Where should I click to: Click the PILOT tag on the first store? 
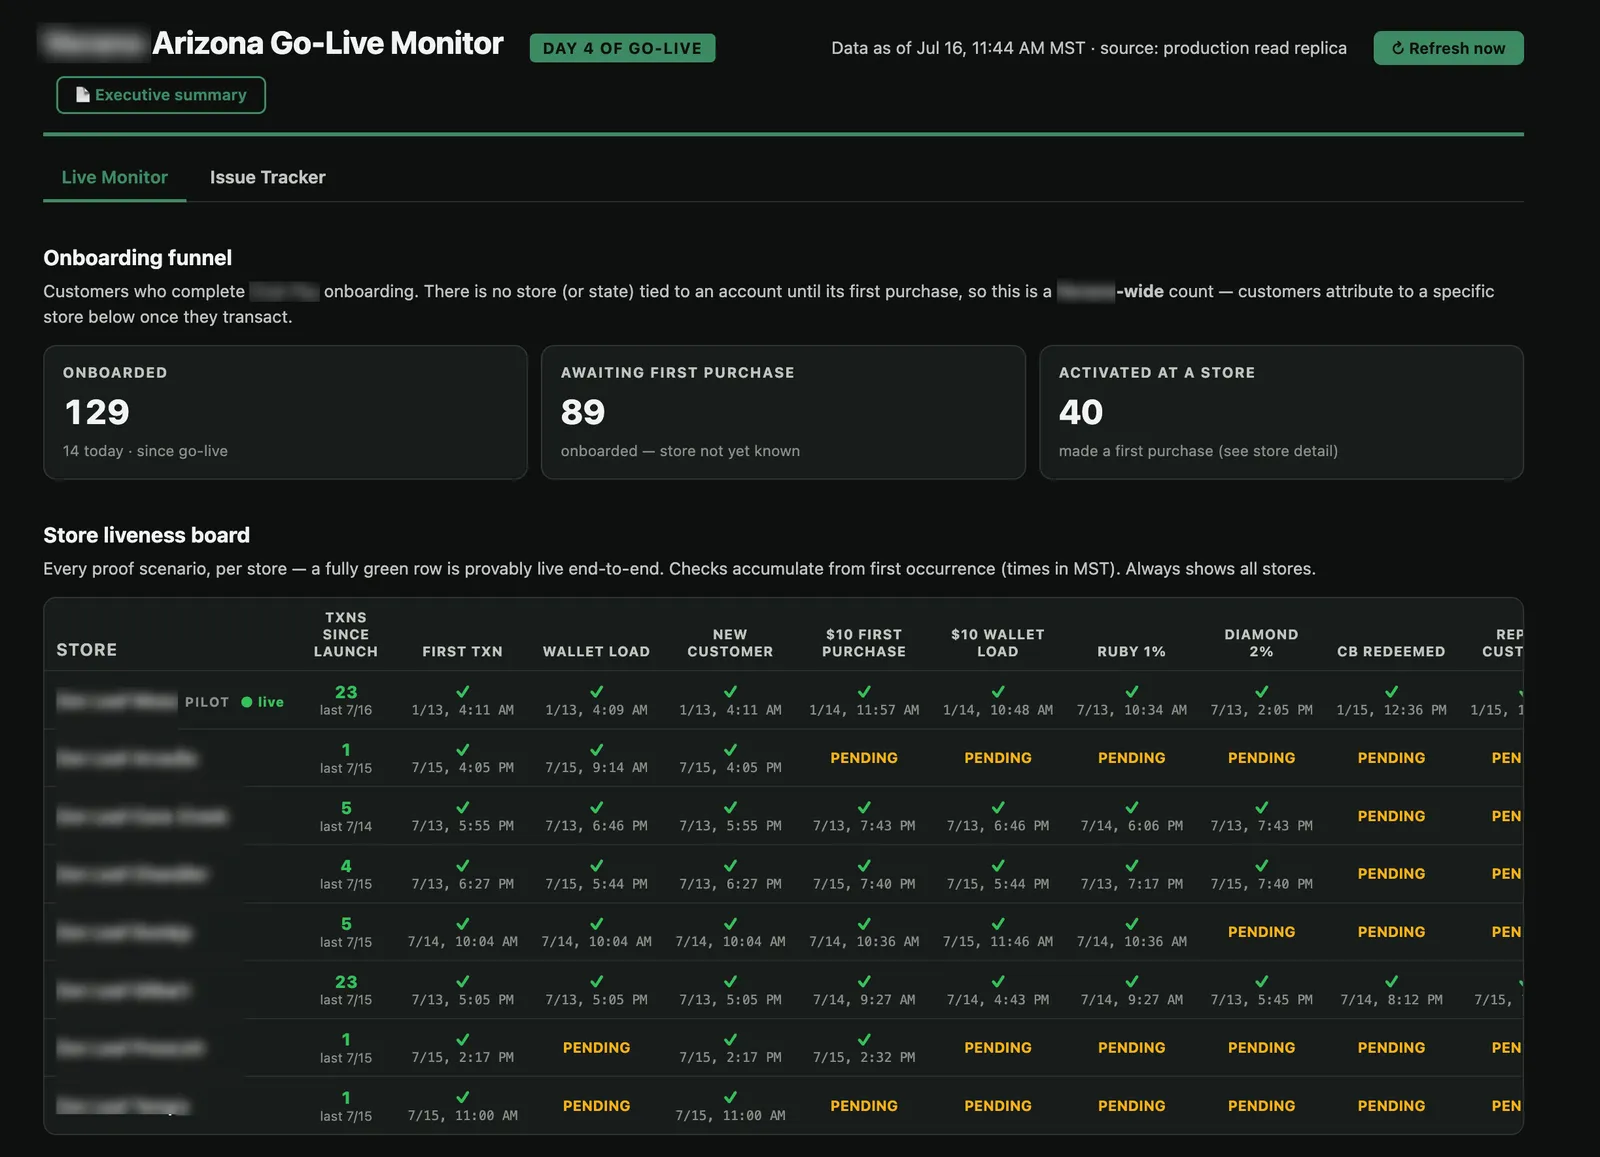[x=207, y=702]
